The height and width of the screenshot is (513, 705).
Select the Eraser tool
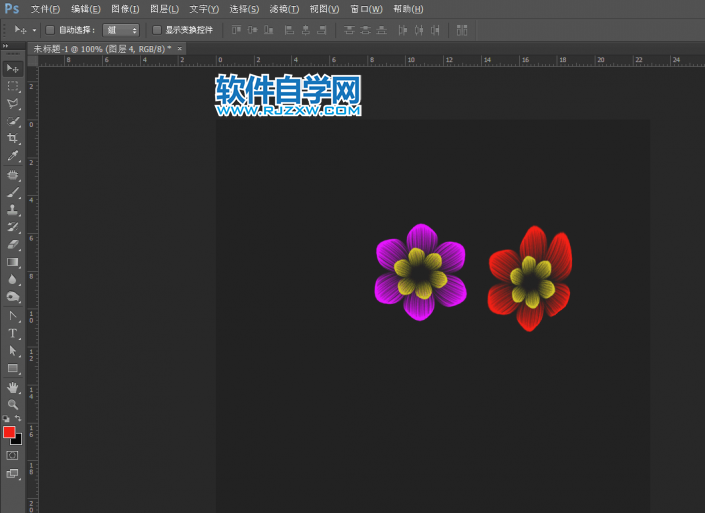(x=13, y=244)
